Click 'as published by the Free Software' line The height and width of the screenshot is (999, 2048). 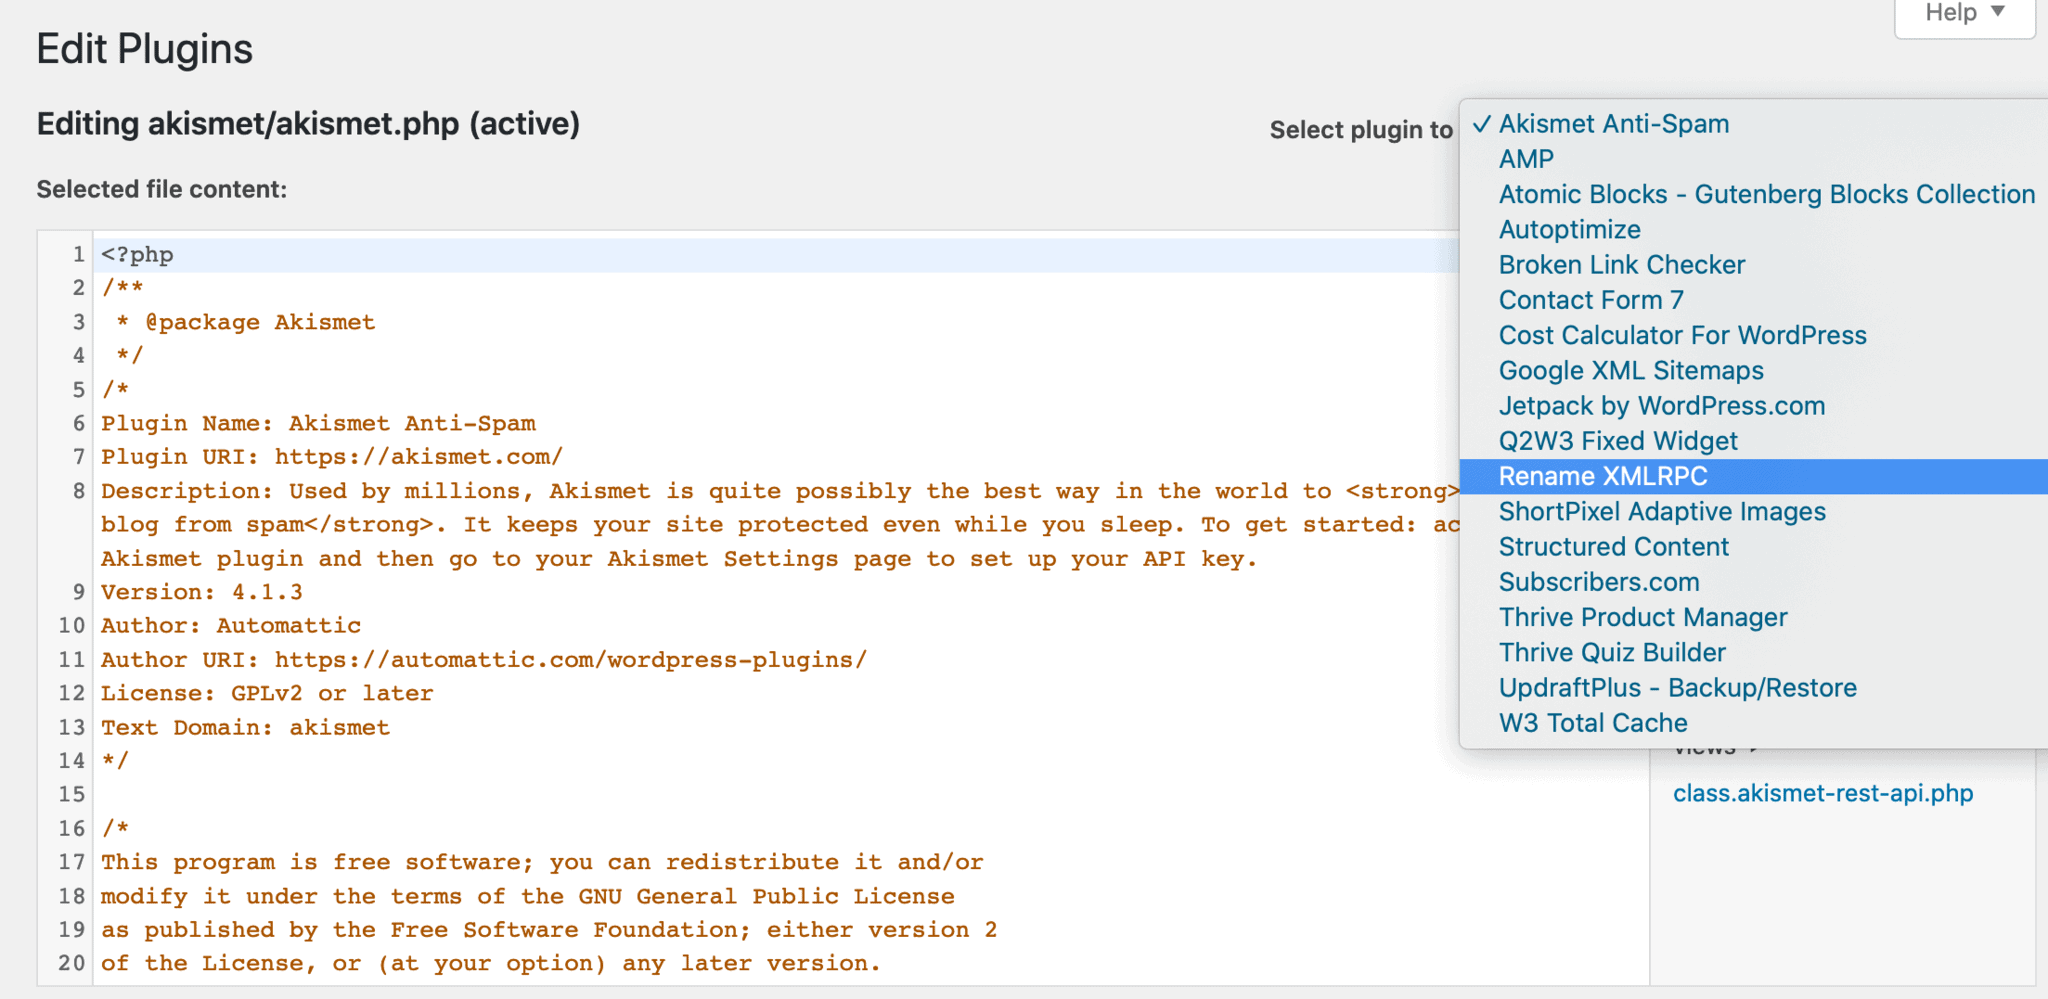(x=549, y=930)
